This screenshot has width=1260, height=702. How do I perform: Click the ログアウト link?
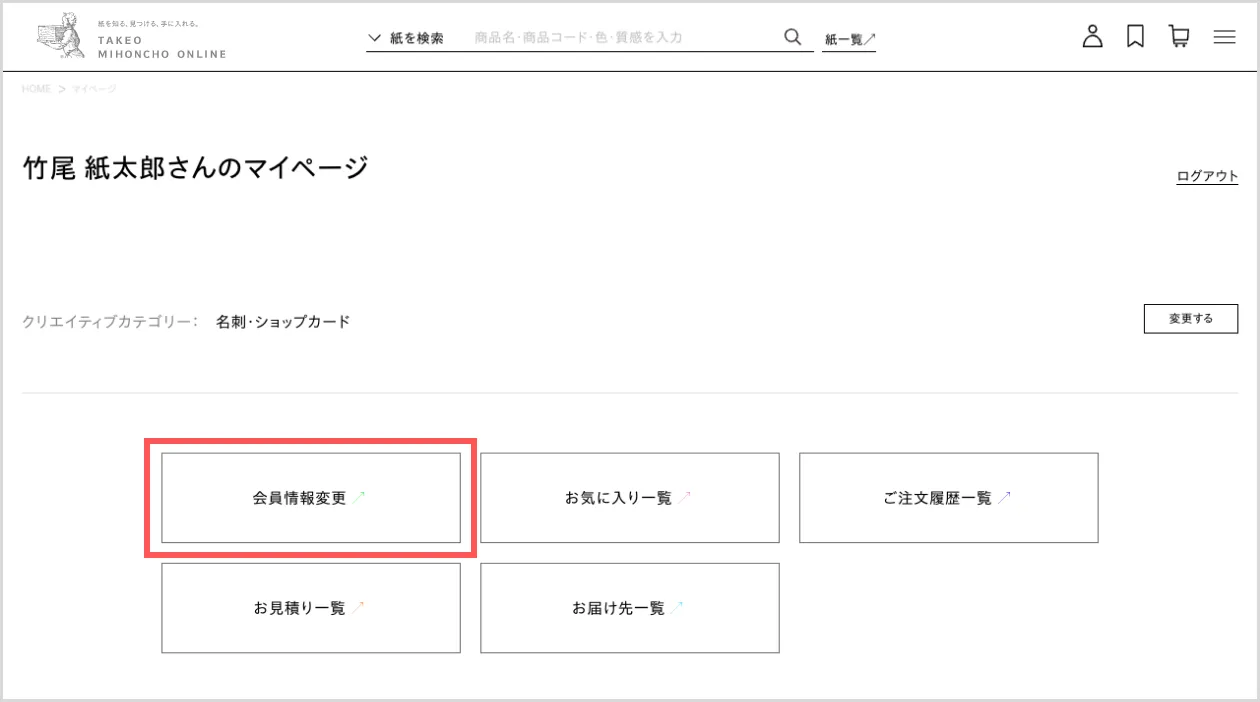coord(1207,176)
